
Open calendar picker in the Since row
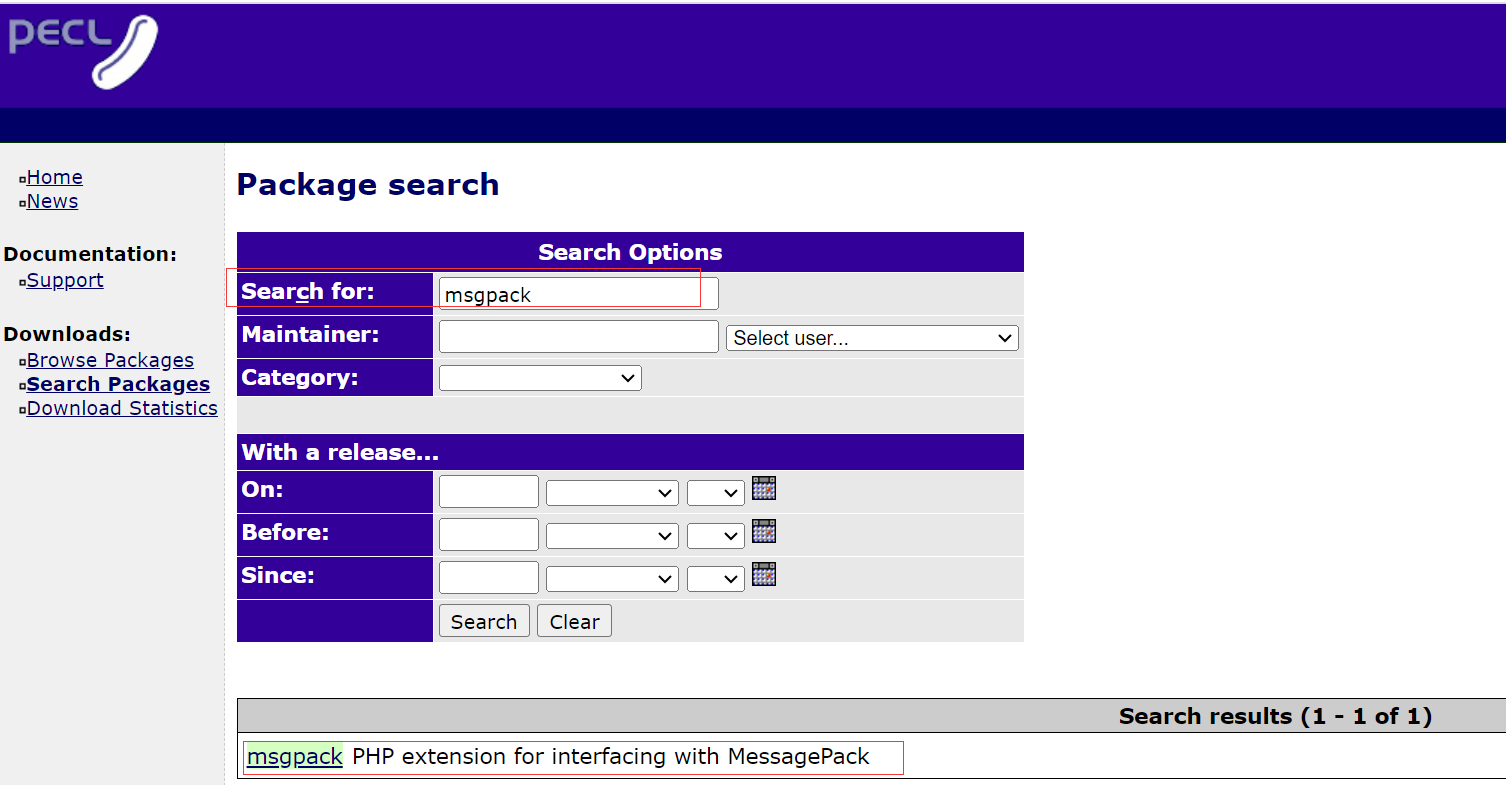tap(764, 574)
